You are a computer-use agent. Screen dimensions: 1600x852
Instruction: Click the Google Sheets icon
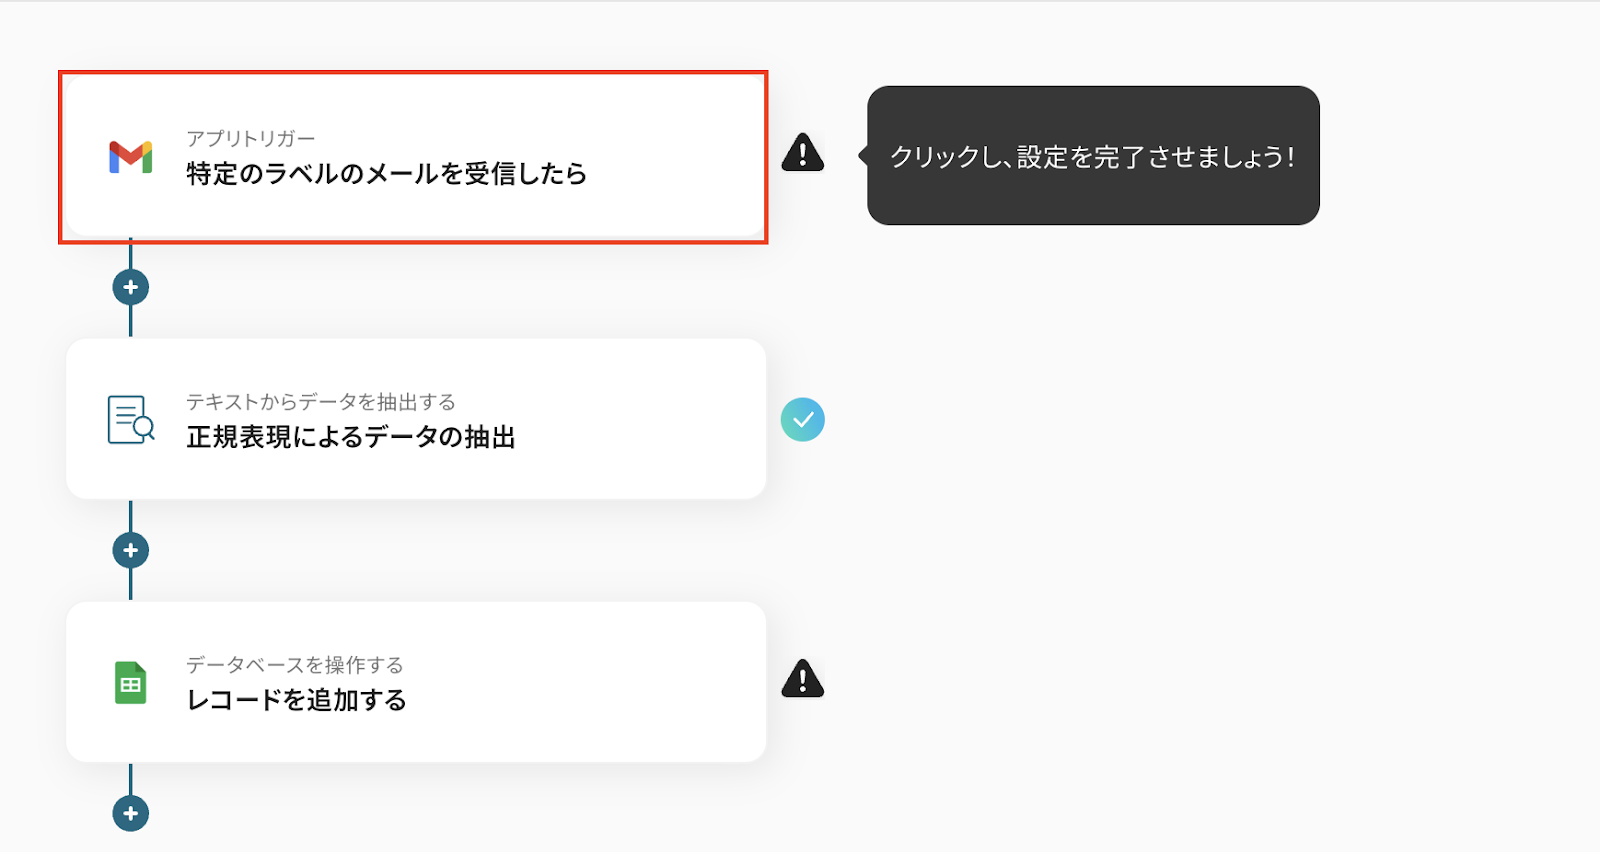coord(131,683)
